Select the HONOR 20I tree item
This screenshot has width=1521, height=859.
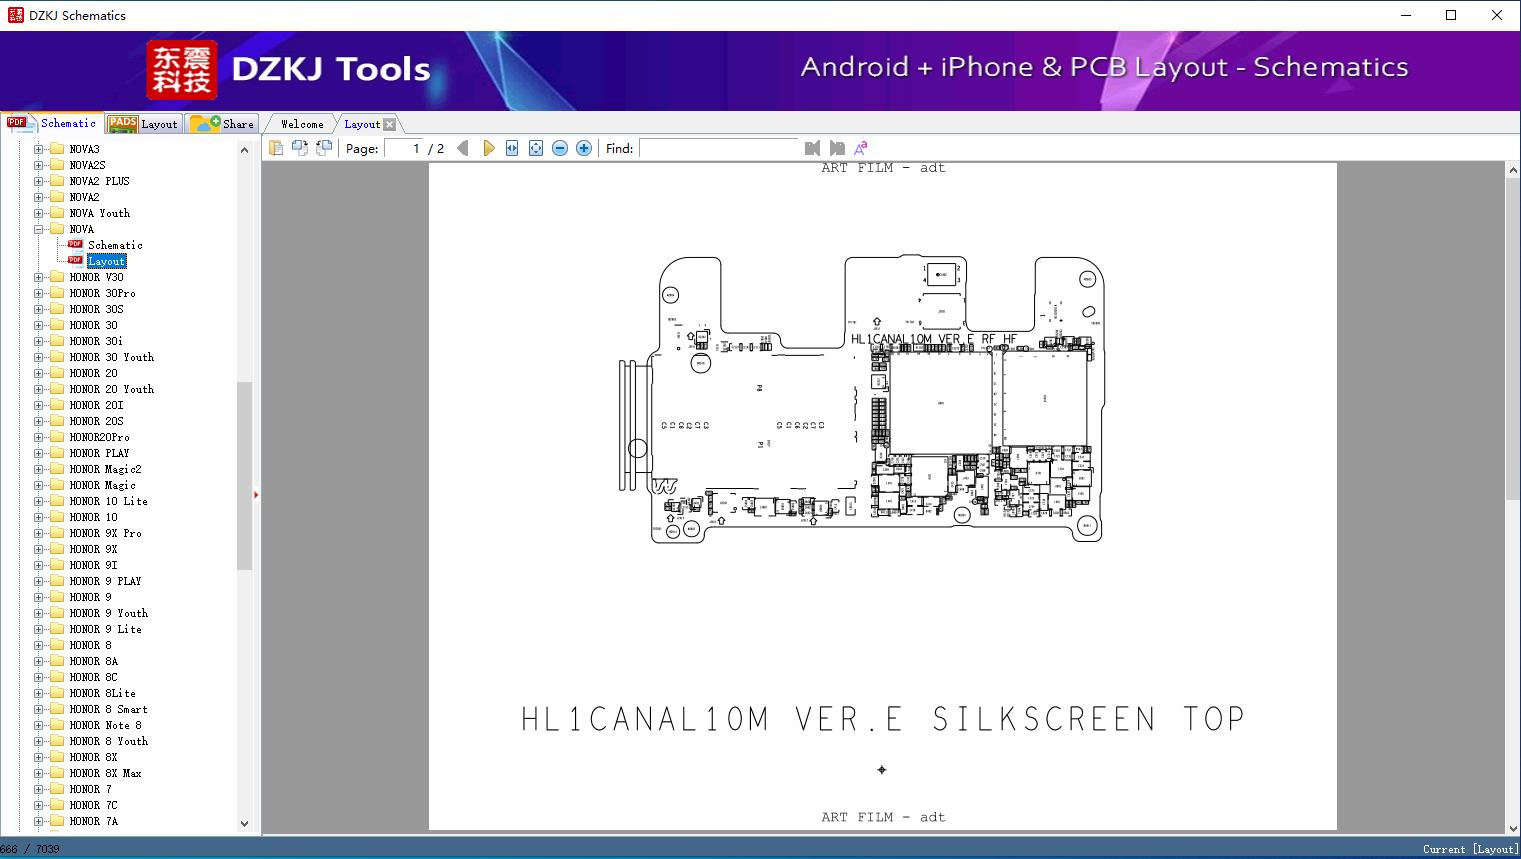pos(96,405)
